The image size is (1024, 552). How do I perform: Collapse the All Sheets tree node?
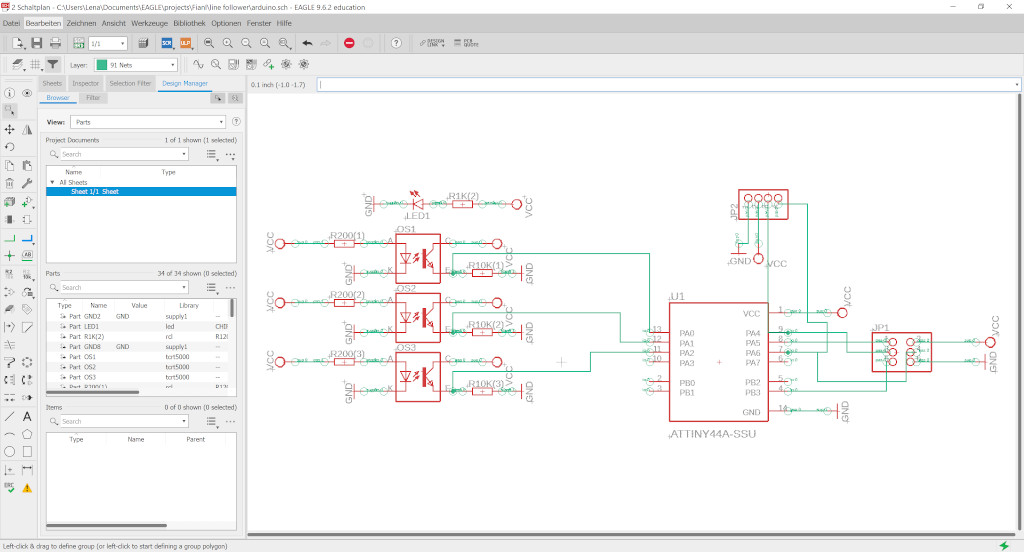pos(52,182)
